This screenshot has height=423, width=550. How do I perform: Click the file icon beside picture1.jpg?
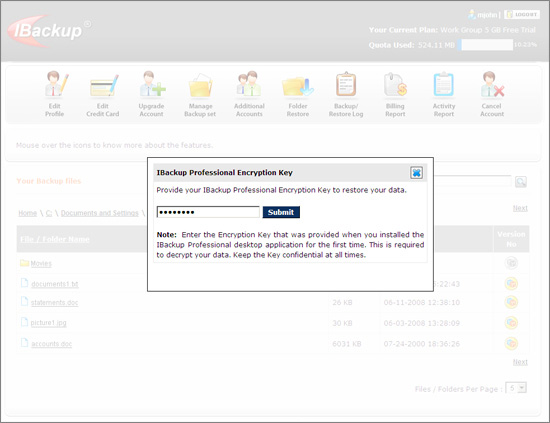[24, 321]
